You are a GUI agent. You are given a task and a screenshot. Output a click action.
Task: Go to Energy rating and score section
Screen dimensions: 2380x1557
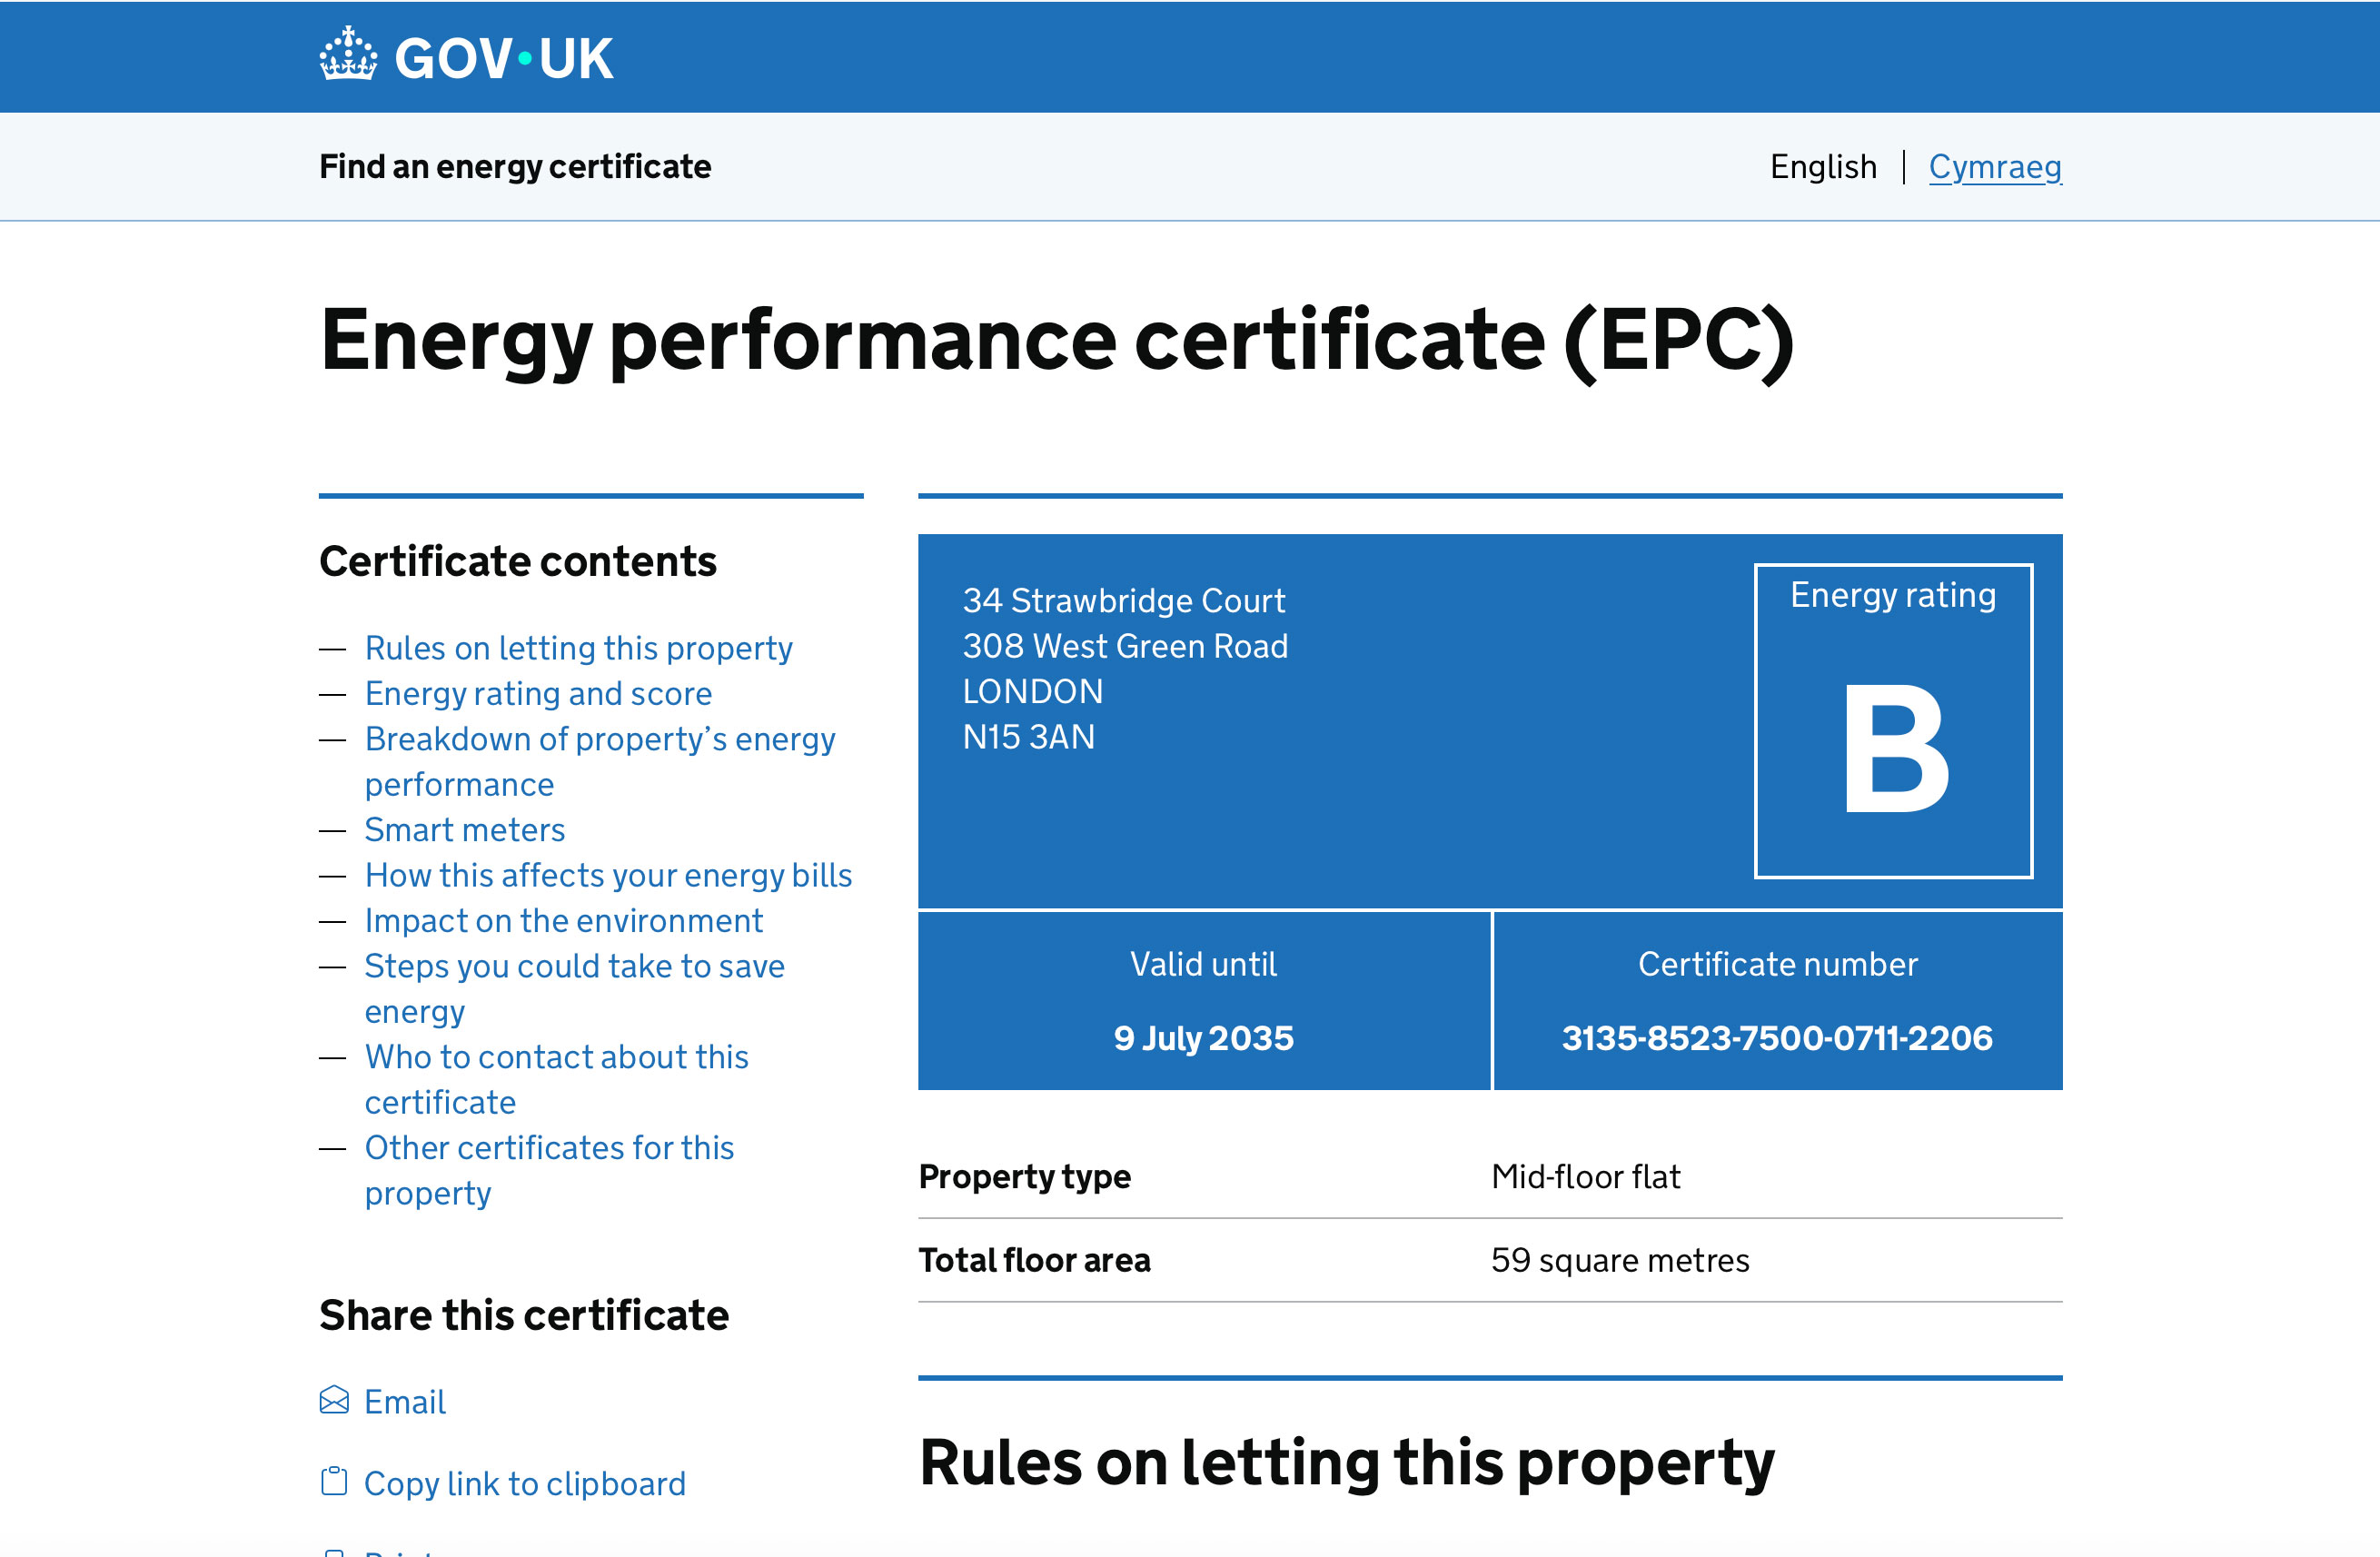coord(538,693)
